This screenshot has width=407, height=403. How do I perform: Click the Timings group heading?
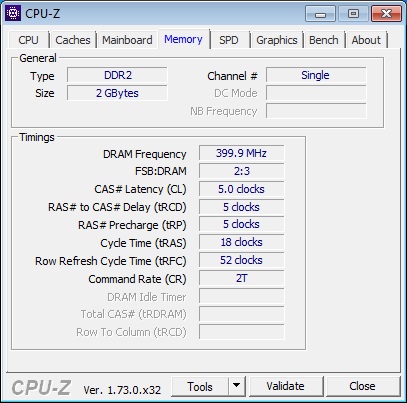pyautogui.click(x=37, y=137)
